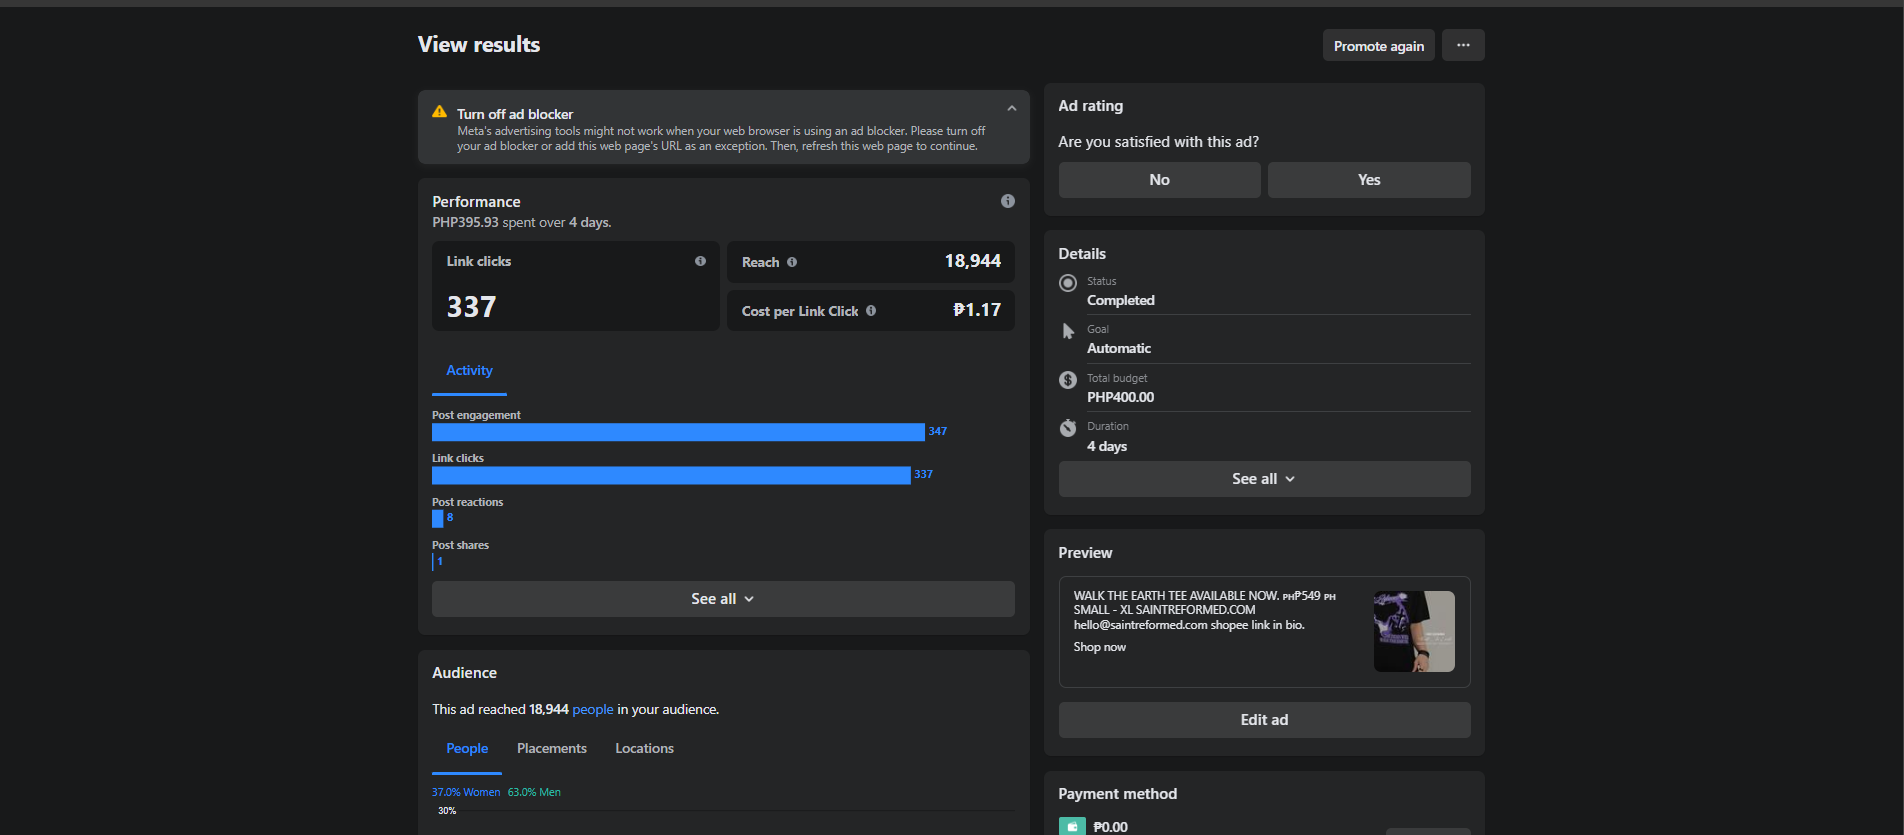Select the Activity tab

[469, 371]
